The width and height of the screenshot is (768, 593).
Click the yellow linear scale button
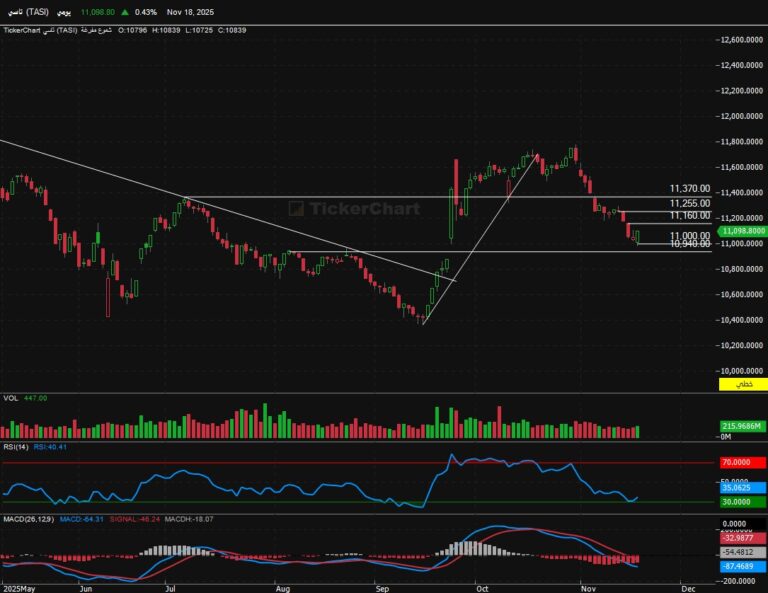[743, 384]
